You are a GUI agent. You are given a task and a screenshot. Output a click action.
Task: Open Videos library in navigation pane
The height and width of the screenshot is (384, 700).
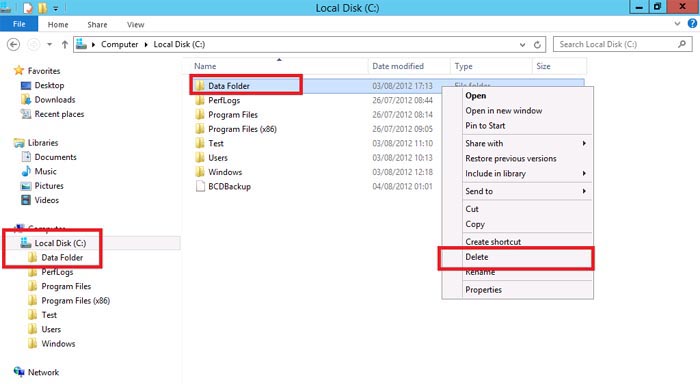coord(46,200)
